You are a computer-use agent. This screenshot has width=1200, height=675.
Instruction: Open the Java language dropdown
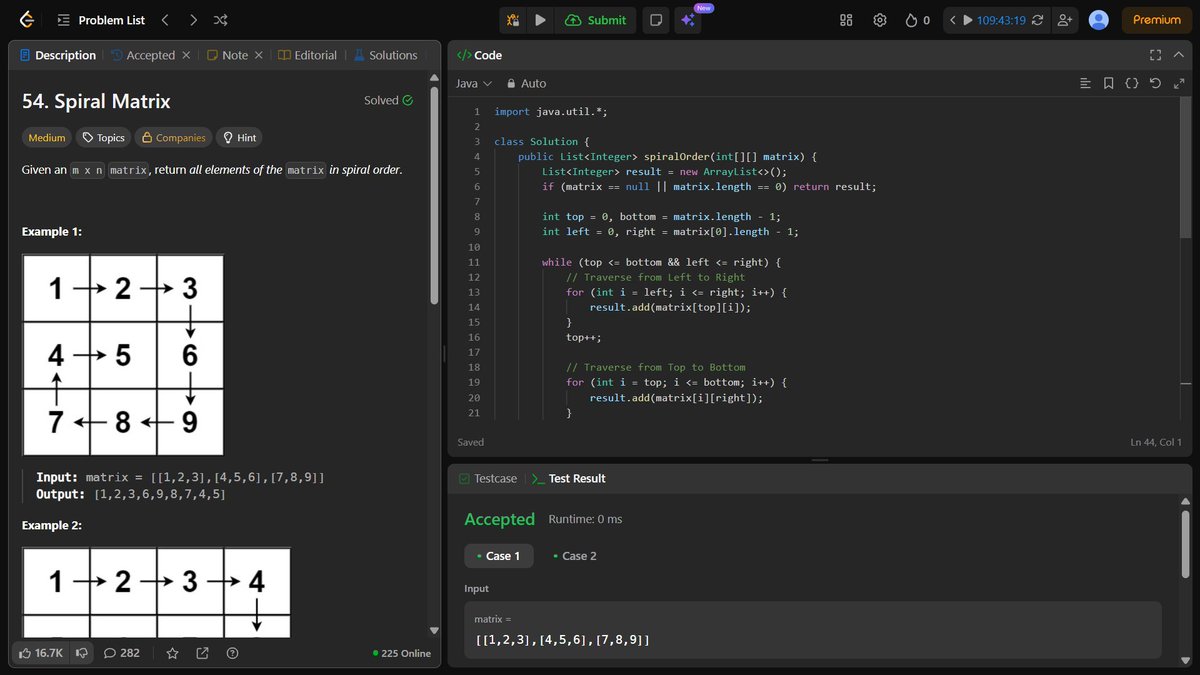(x=474, y=84)
